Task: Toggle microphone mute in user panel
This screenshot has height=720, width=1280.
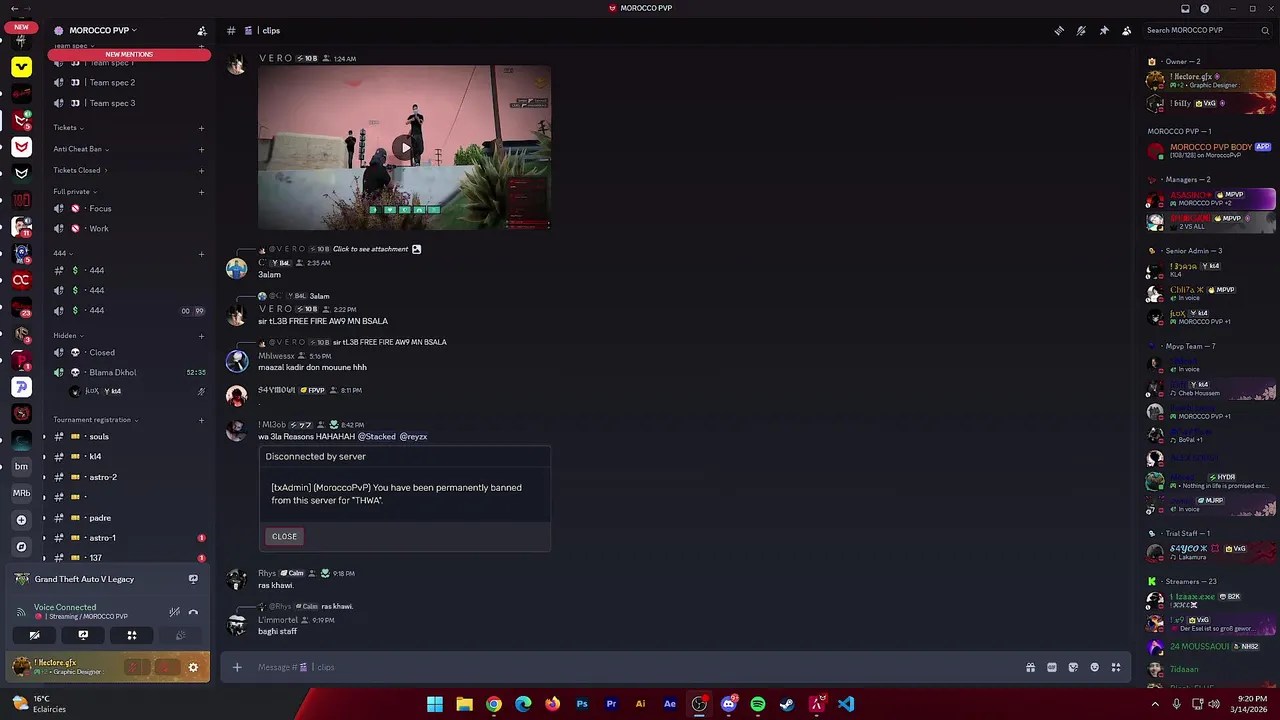Action: pyautogui.click(x=132, y=667)
